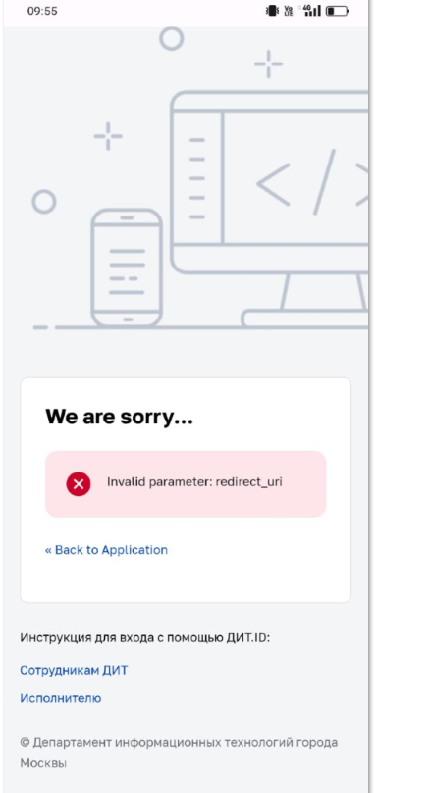Screen dimensions: 445x793
Task: Click the red error X icon
Action: coord(78,484)
